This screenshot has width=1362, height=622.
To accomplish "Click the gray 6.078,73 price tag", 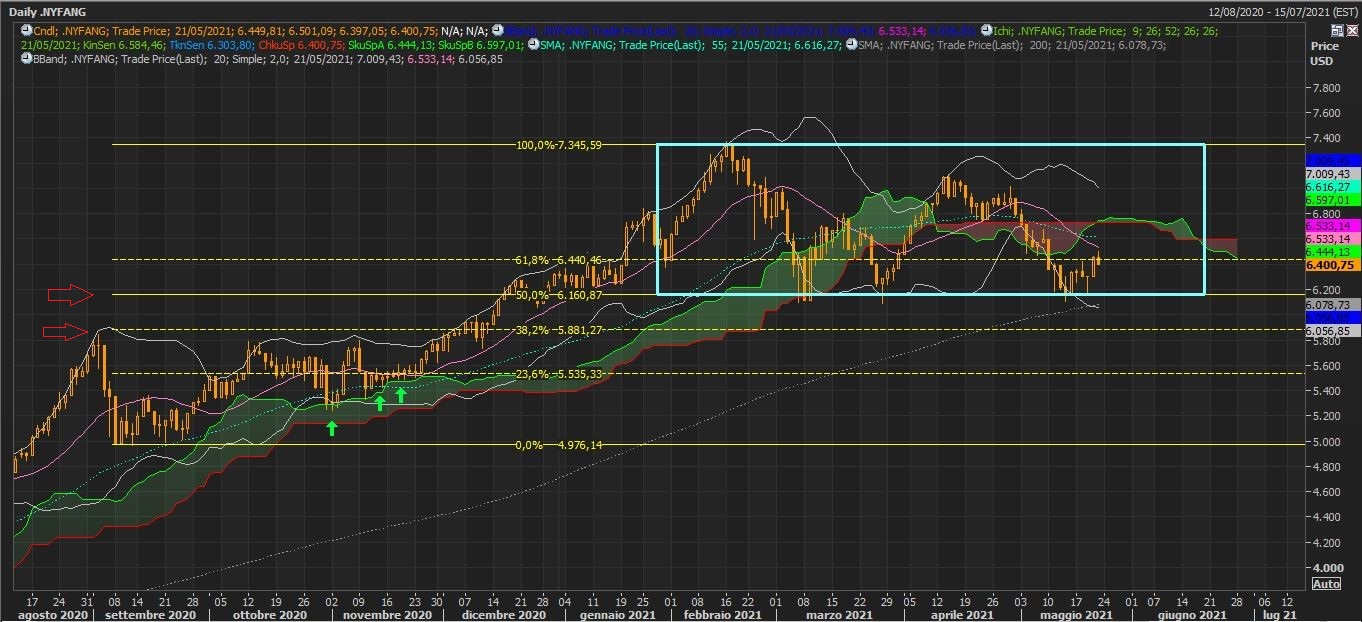I will [x=1332, y=304].
